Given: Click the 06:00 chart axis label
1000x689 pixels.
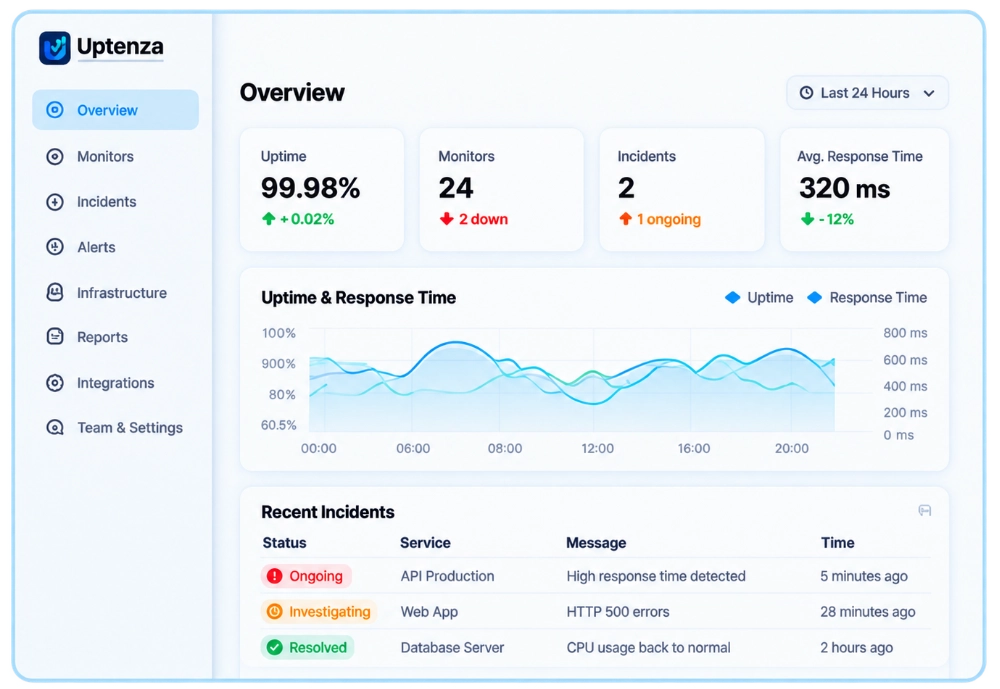Looking at the screenshot, I should (413, 448).
